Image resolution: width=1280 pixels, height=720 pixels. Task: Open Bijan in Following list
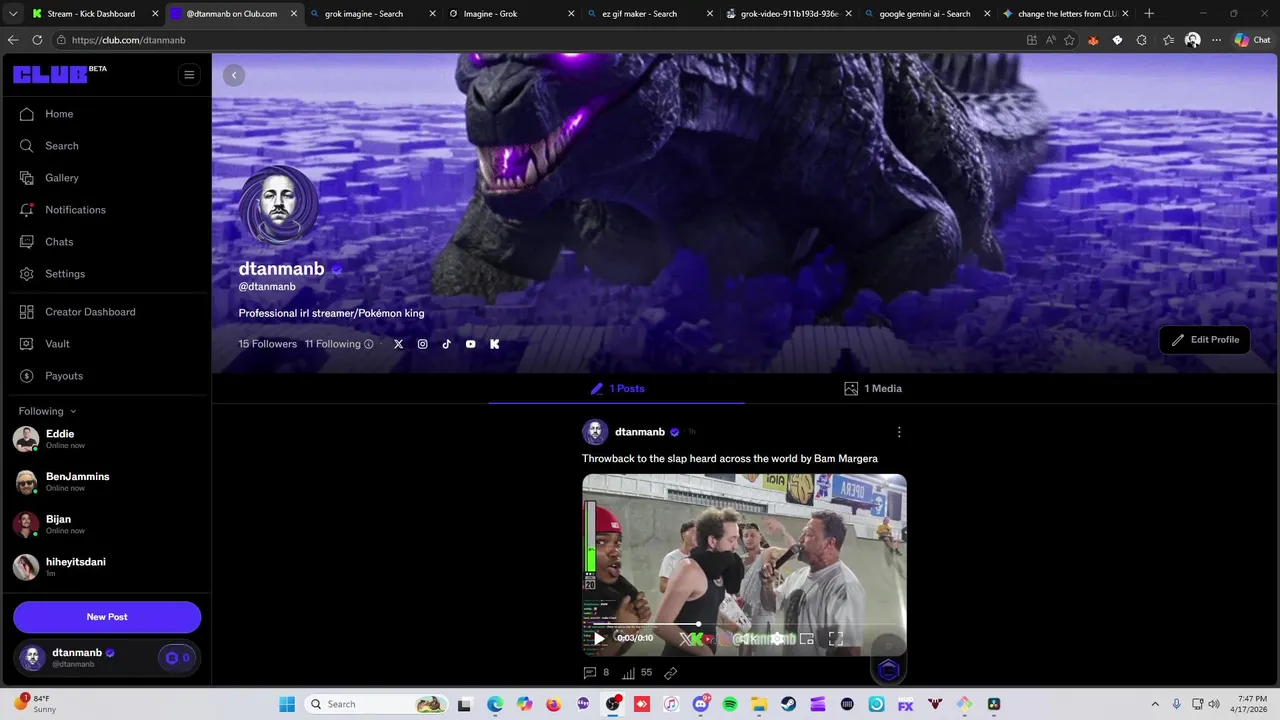pos(106,524)
